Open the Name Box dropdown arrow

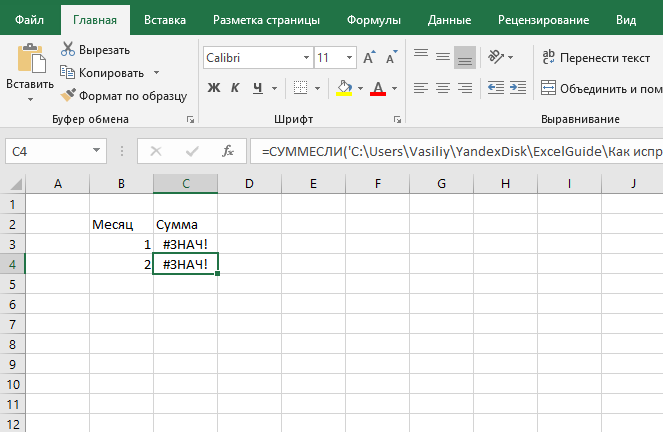coord(96,150)
